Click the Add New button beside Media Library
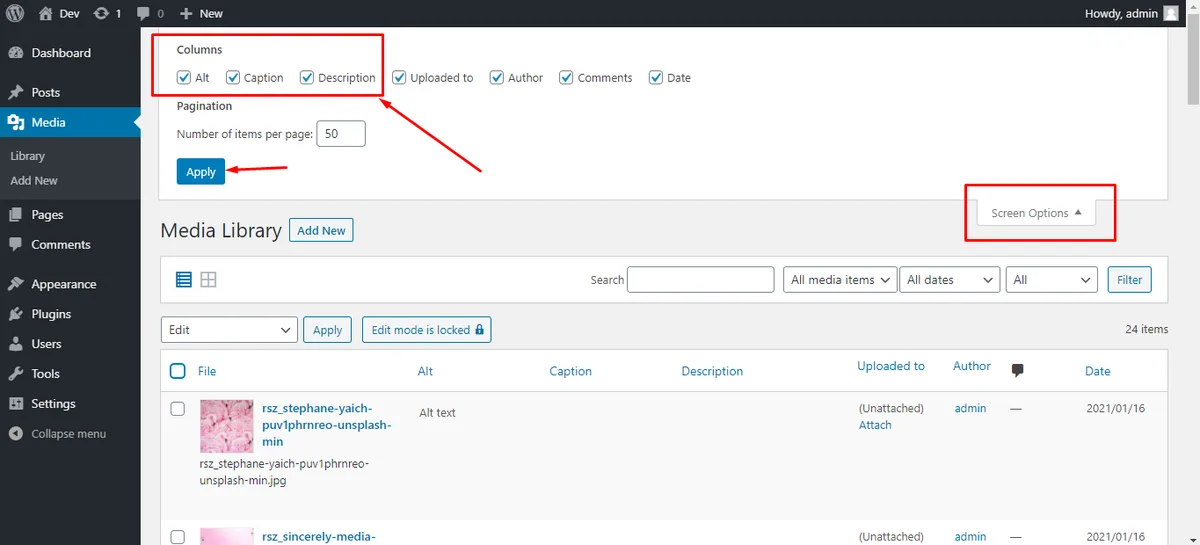This screenshot has width=1200, height=545. tap(321, 230)
